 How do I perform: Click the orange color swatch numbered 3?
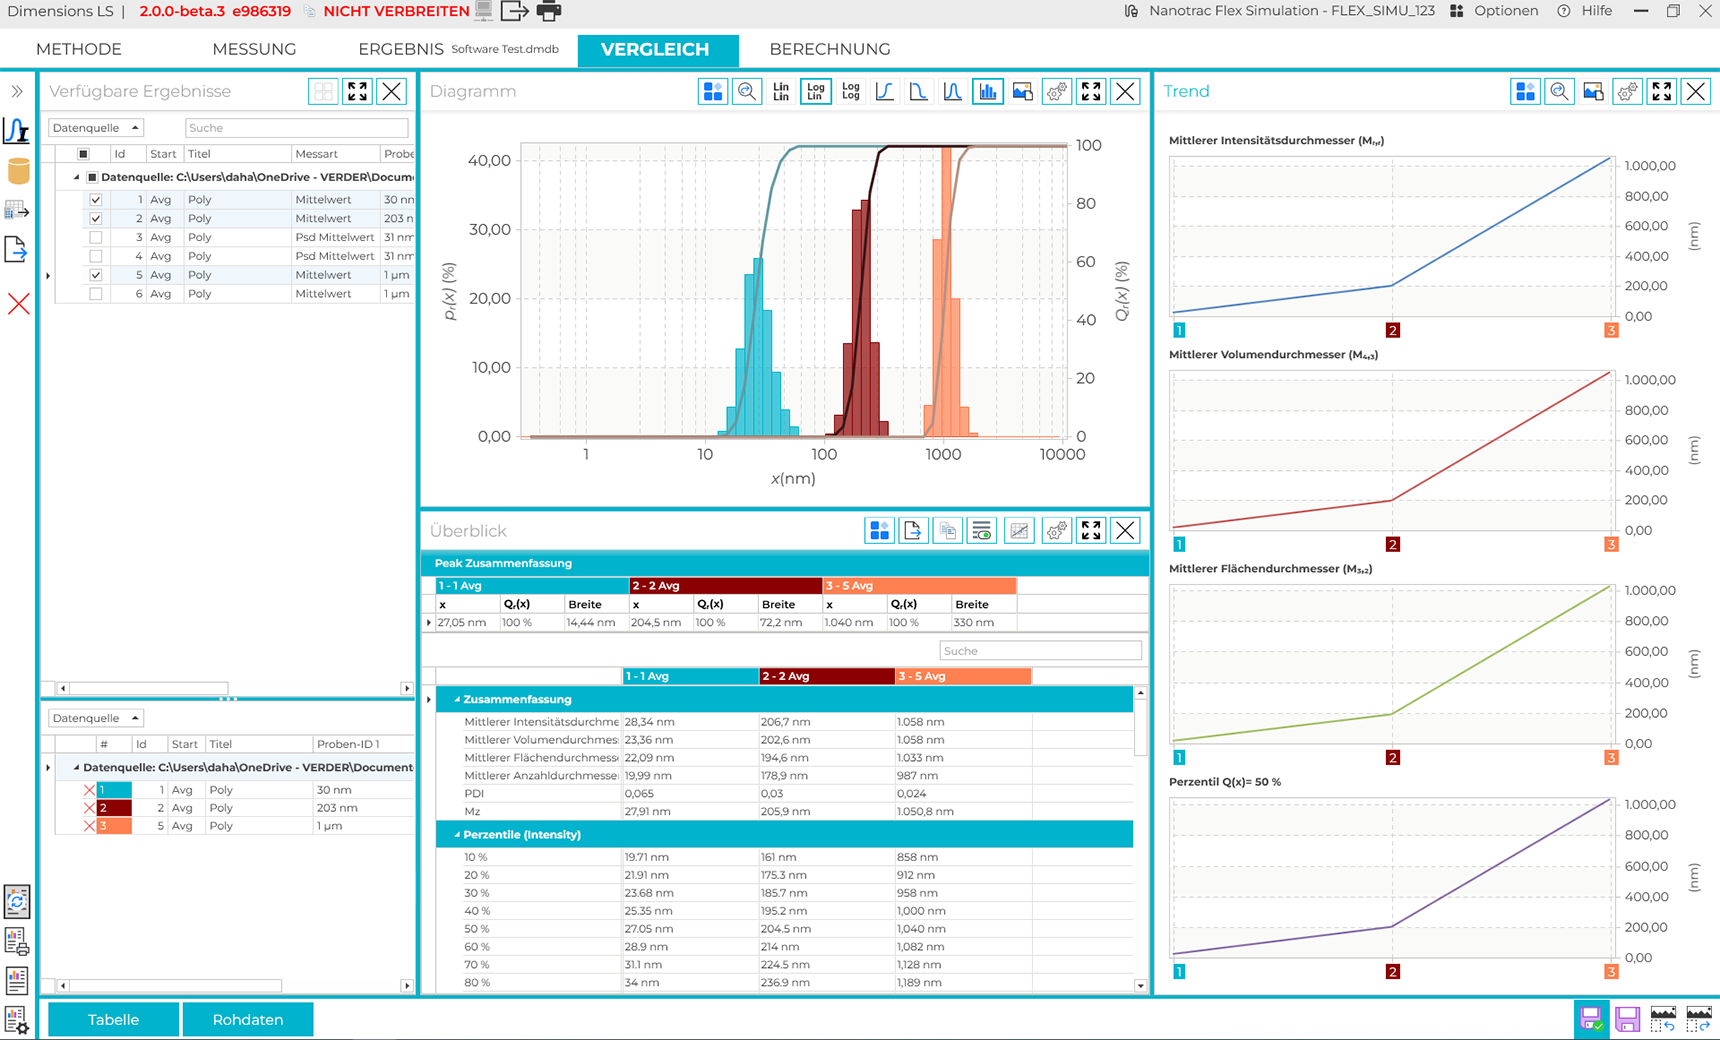113,826
